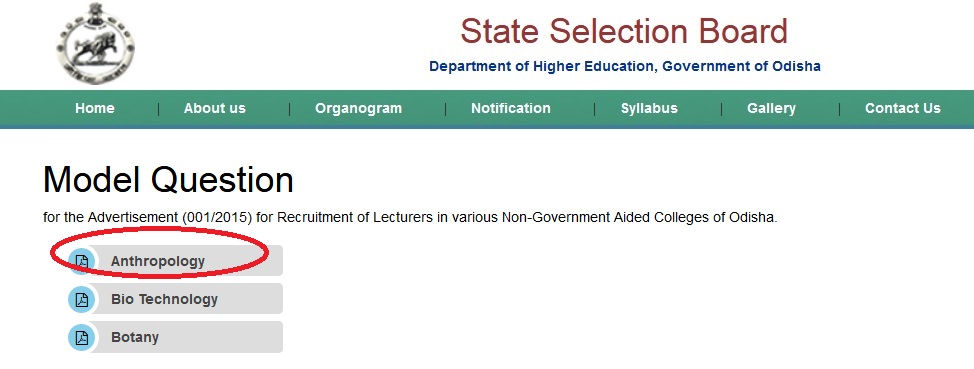The image size is (974, 369).
Task: Click the State Selection Board title
Action: 624,31
